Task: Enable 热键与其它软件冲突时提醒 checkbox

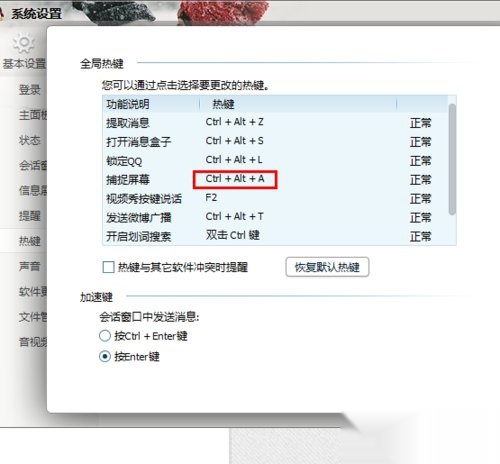Action: (x=108, y=267)
